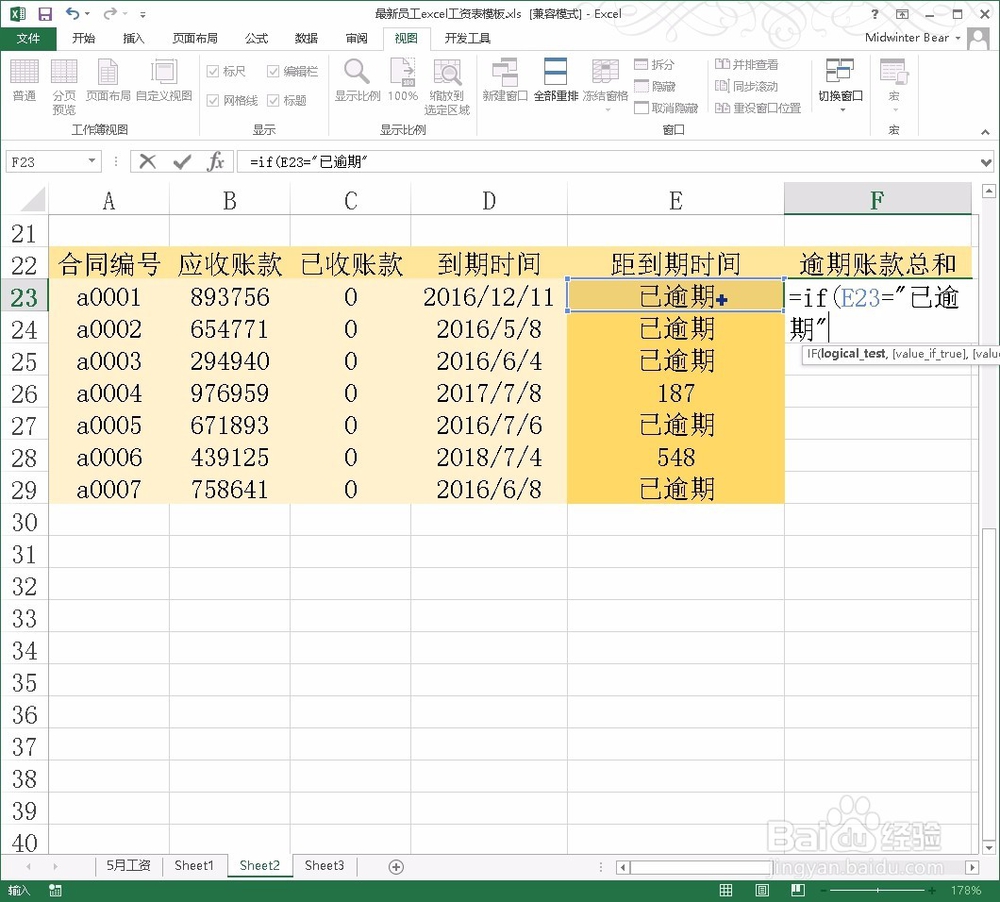Open a New Window (新建窗口)
The image size is (1000, 902).
(505, 80)
